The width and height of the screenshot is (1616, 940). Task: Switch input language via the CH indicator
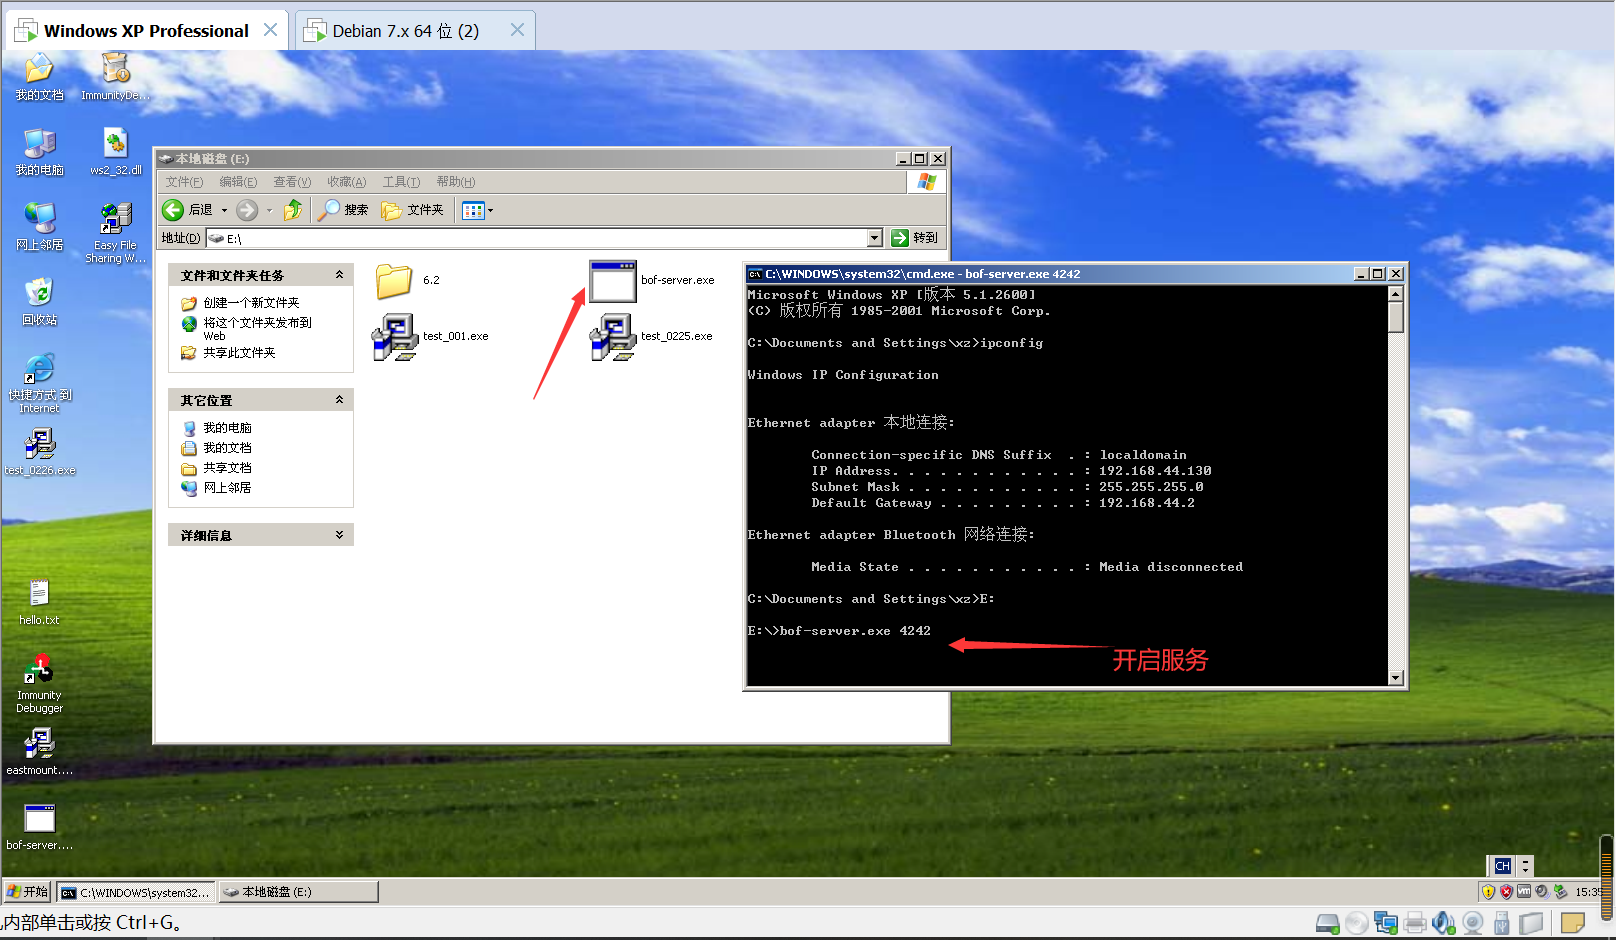tap(1502, 865)
